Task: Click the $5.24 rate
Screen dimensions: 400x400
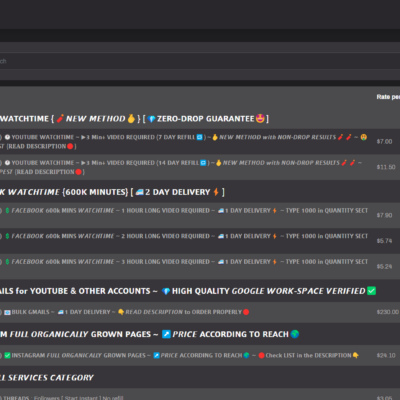Action: (384, 267)
